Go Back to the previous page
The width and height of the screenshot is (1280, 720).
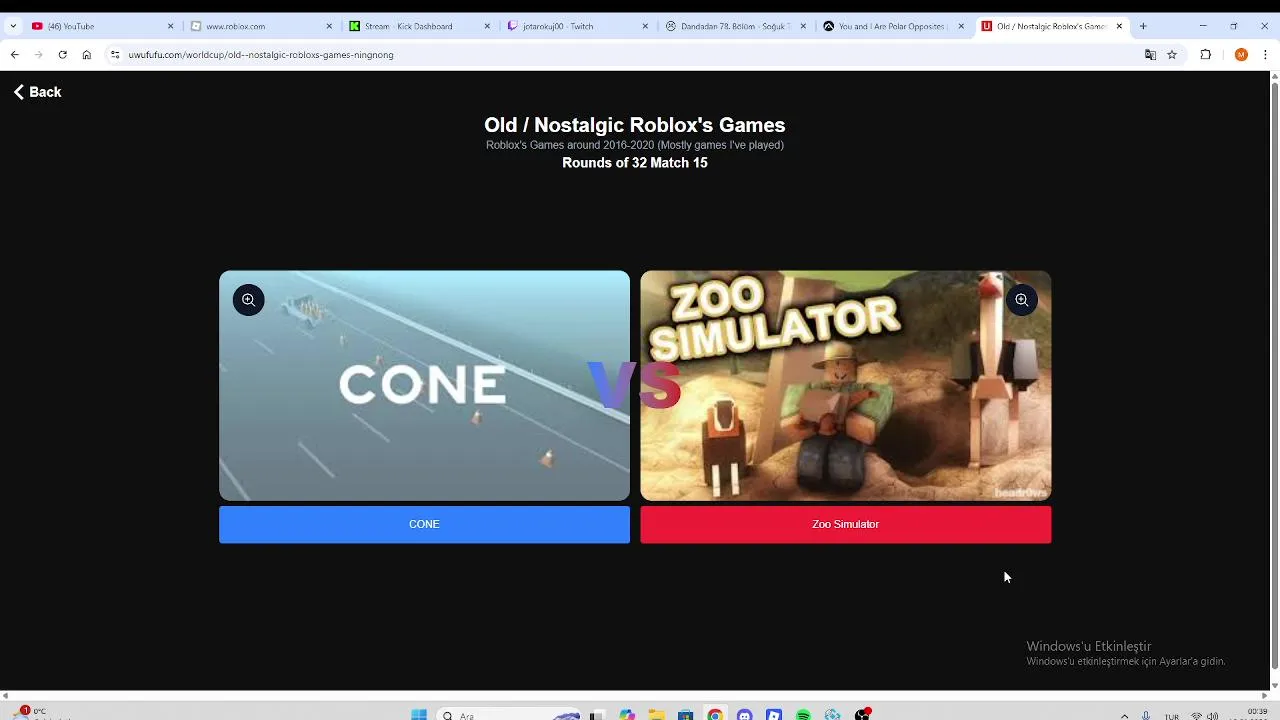pyautogui.click(x=38, y=92)
